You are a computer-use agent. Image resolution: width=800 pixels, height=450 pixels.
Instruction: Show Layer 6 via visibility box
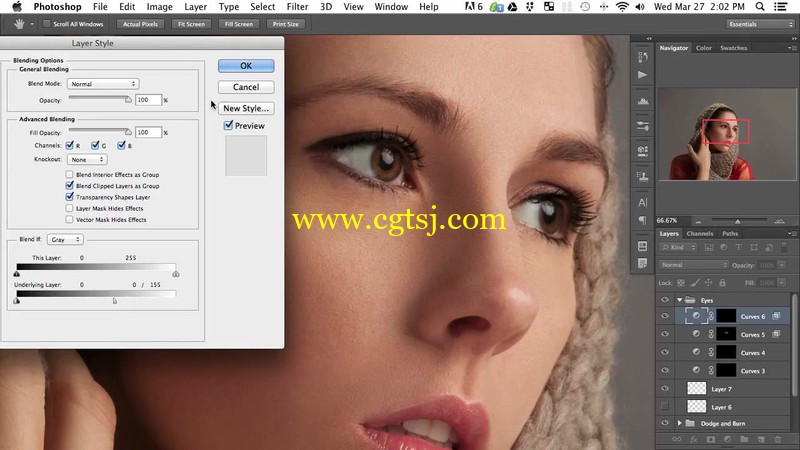pyautogui.click(x=665, y=407)
